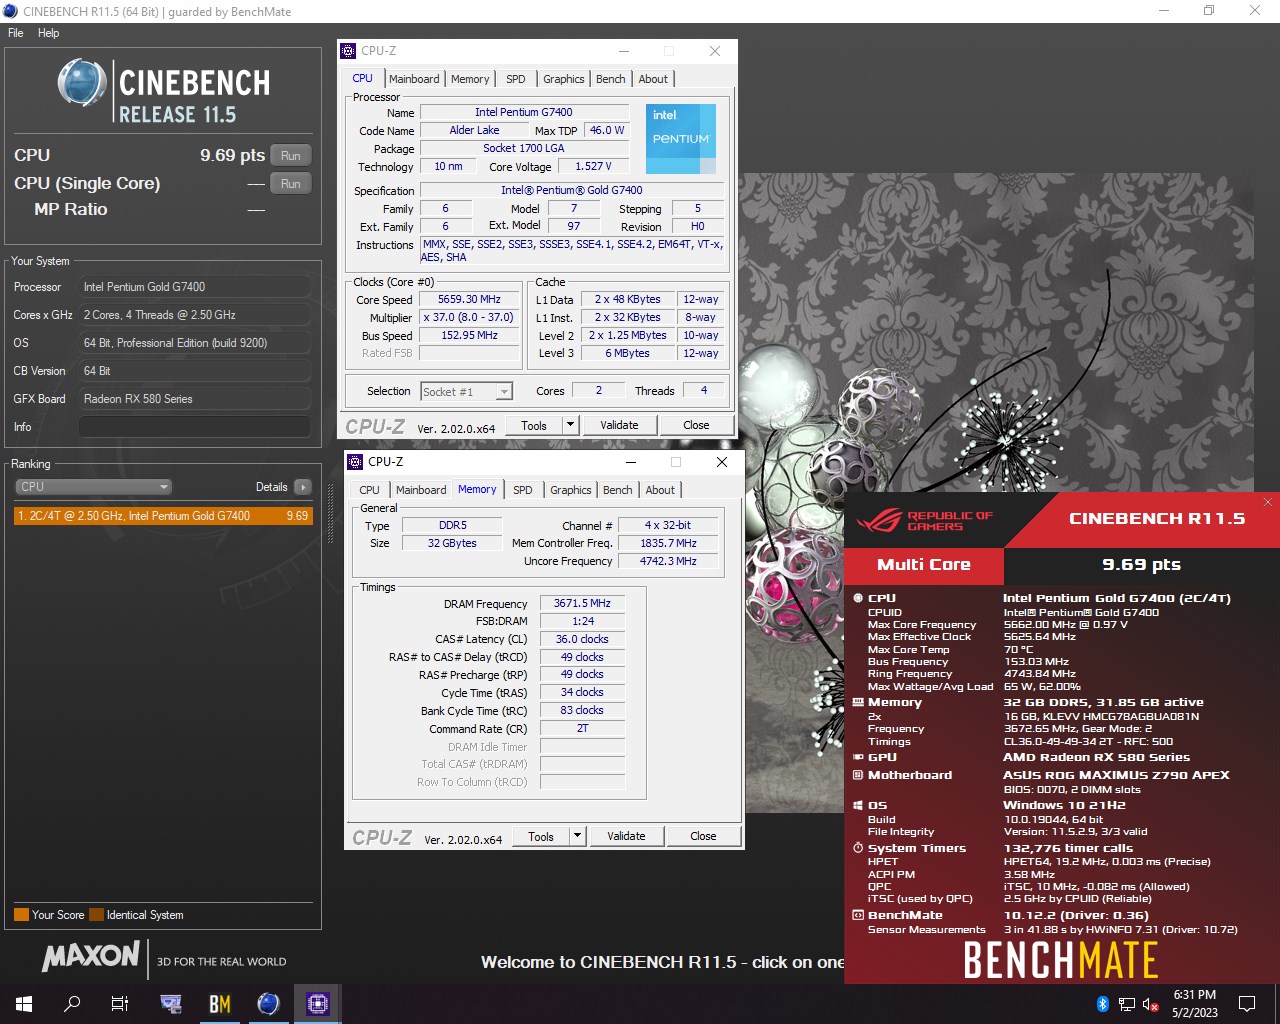
Task: Open Bluetooth tray icon
Action: click(1103, 1003)
